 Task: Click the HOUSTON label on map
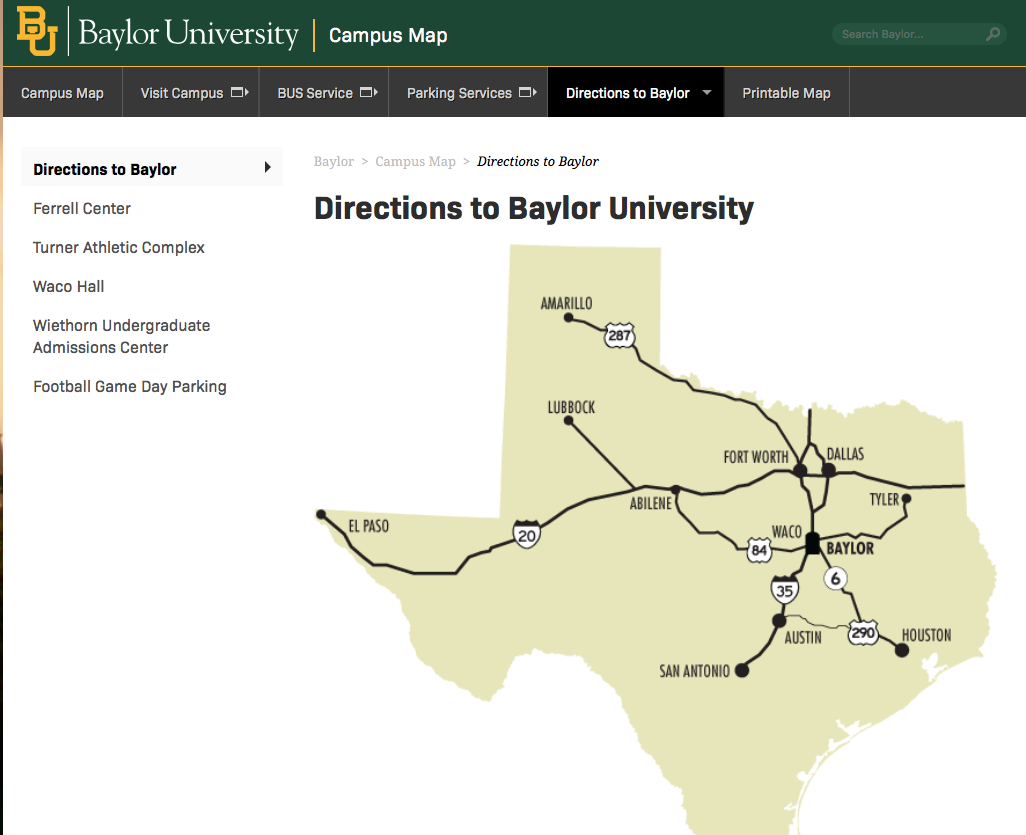click(x=927, y=635)
